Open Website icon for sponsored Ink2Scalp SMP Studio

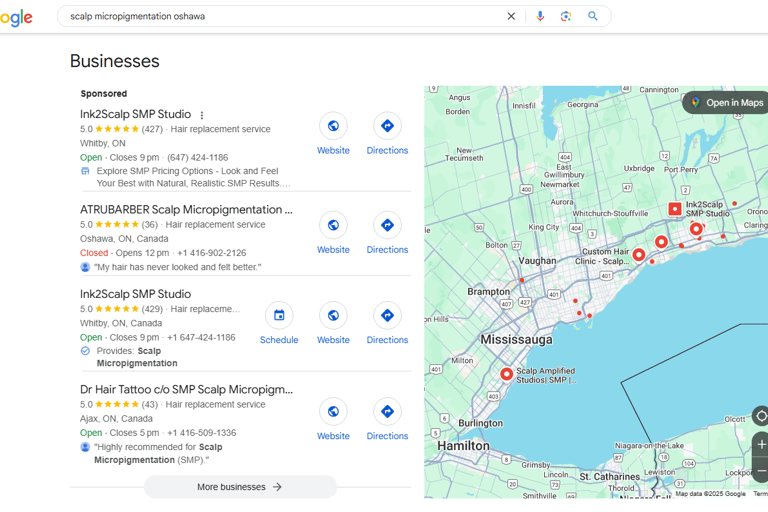pyautogui.click(x=333, y=126)
